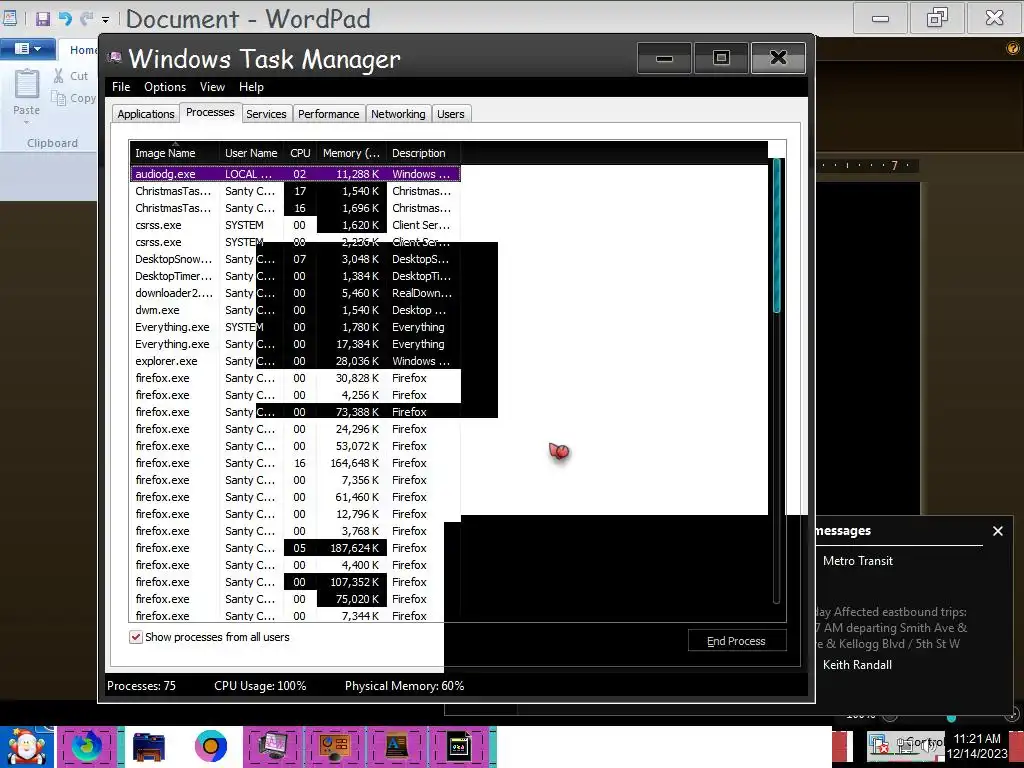Click Processes: 75 in status bar
This screenshot has height=768, width=1024.
tap(141, 686)
